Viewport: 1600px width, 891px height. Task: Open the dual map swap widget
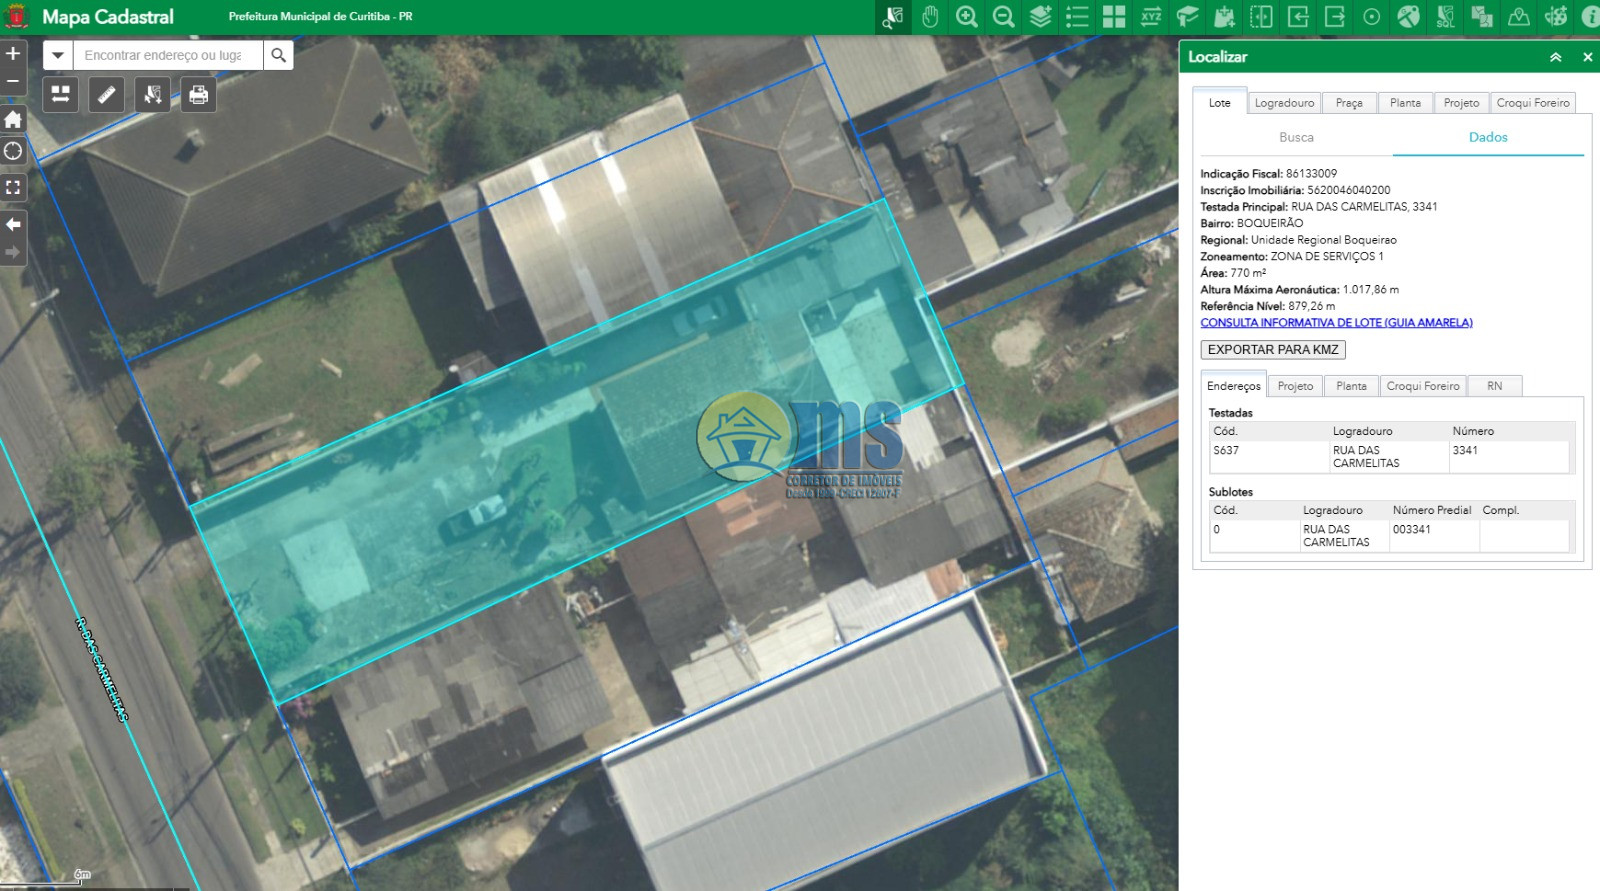pyautogui.click(x=60, y=95)
